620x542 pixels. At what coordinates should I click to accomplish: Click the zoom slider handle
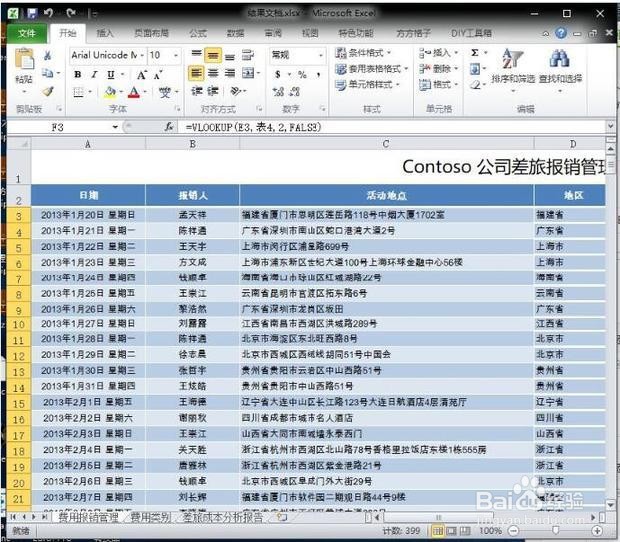tap(556, 530)
